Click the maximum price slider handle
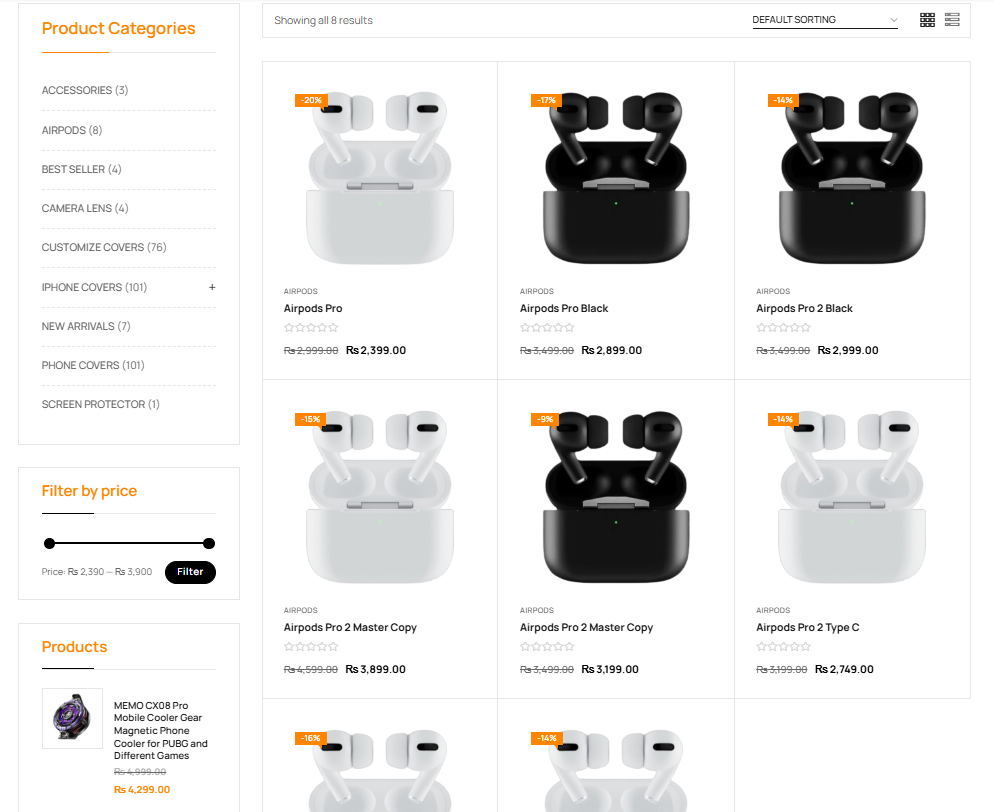This screenshot has width=994, height=812. pos(209,543)
